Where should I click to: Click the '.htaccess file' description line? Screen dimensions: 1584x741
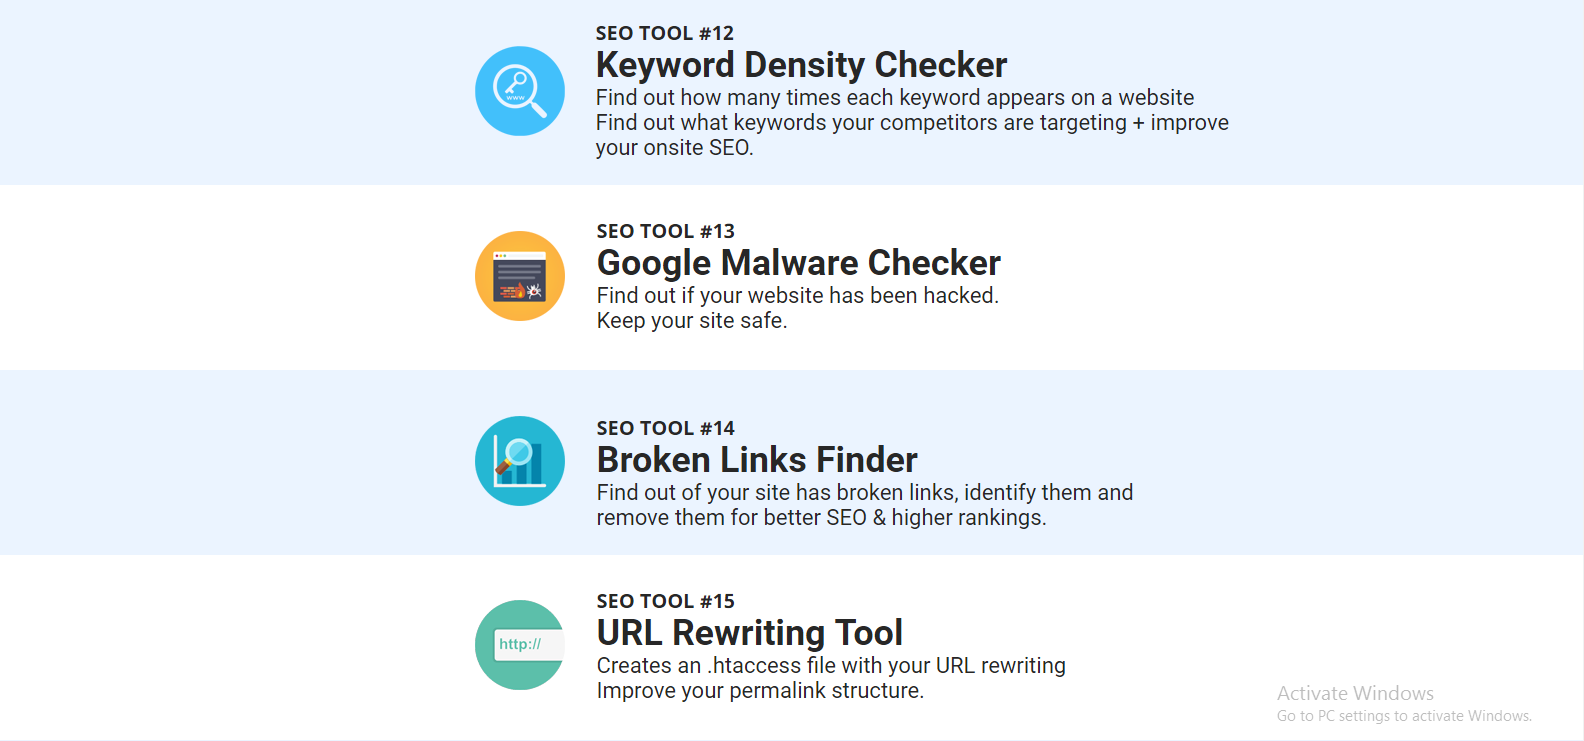(x=831, y=666)
